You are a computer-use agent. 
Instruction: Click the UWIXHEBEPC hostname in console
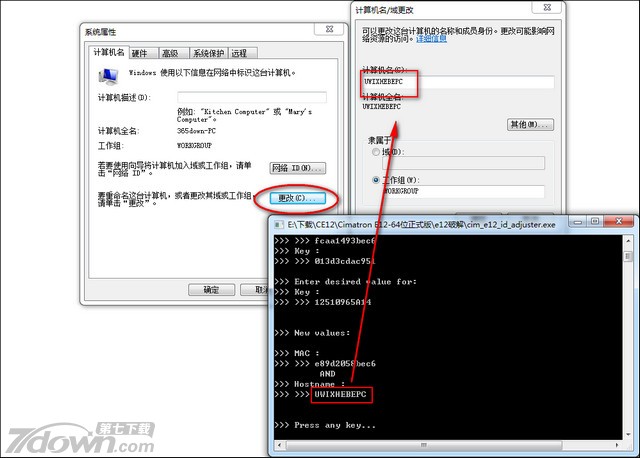(340, 394)
